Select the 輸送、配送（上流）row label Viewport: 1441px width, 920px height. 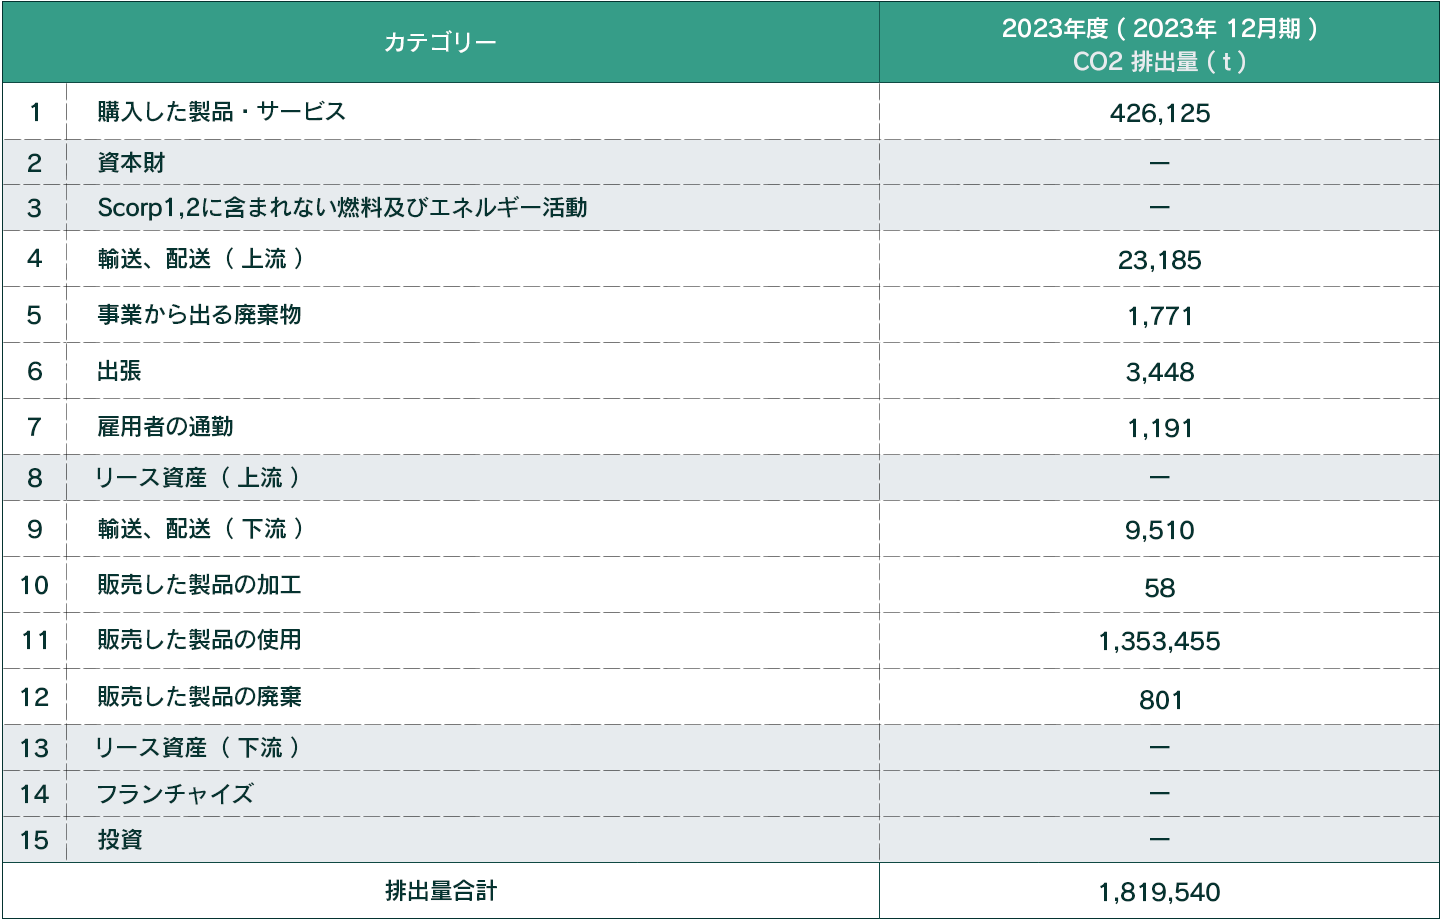201,259
